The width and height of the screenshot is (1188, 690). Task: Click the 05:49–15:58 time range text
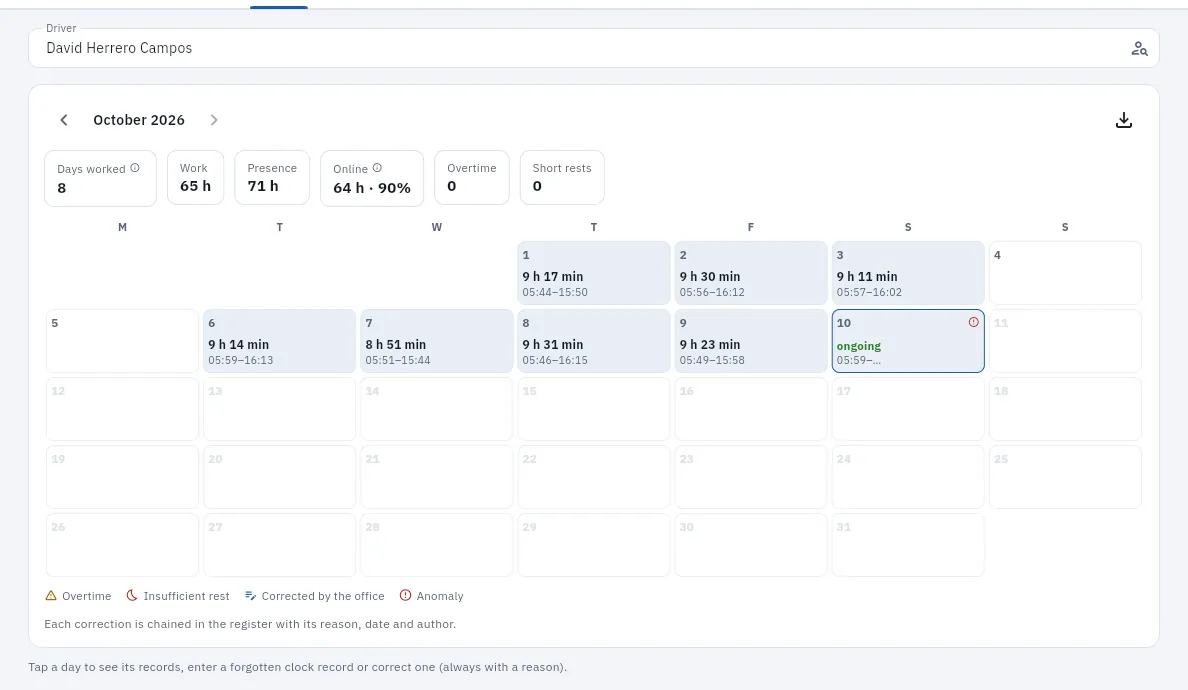(712, 361)
